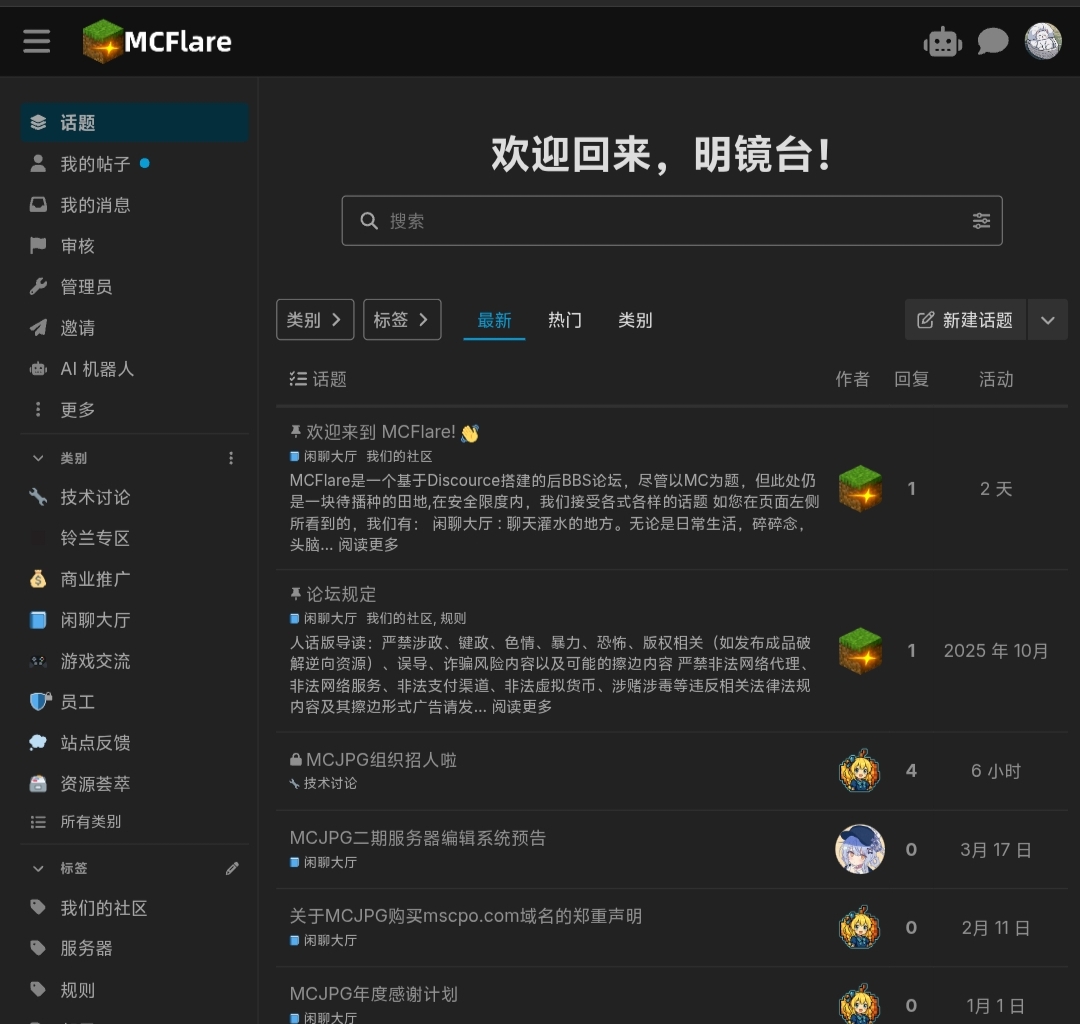Viewport: 1080px width, 1024px height.
Task: Open topic 关于MCJPG购买mscpo.com域名的郑重声明
Action: coord(466,916)
